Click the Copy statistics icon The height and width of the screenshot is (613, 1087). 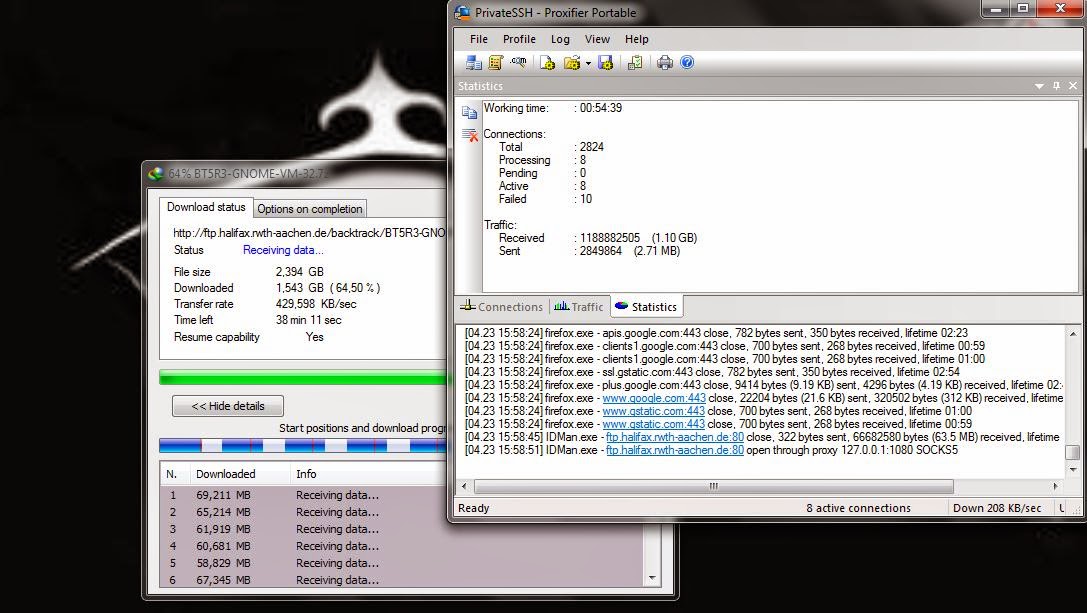pos(469,112)
